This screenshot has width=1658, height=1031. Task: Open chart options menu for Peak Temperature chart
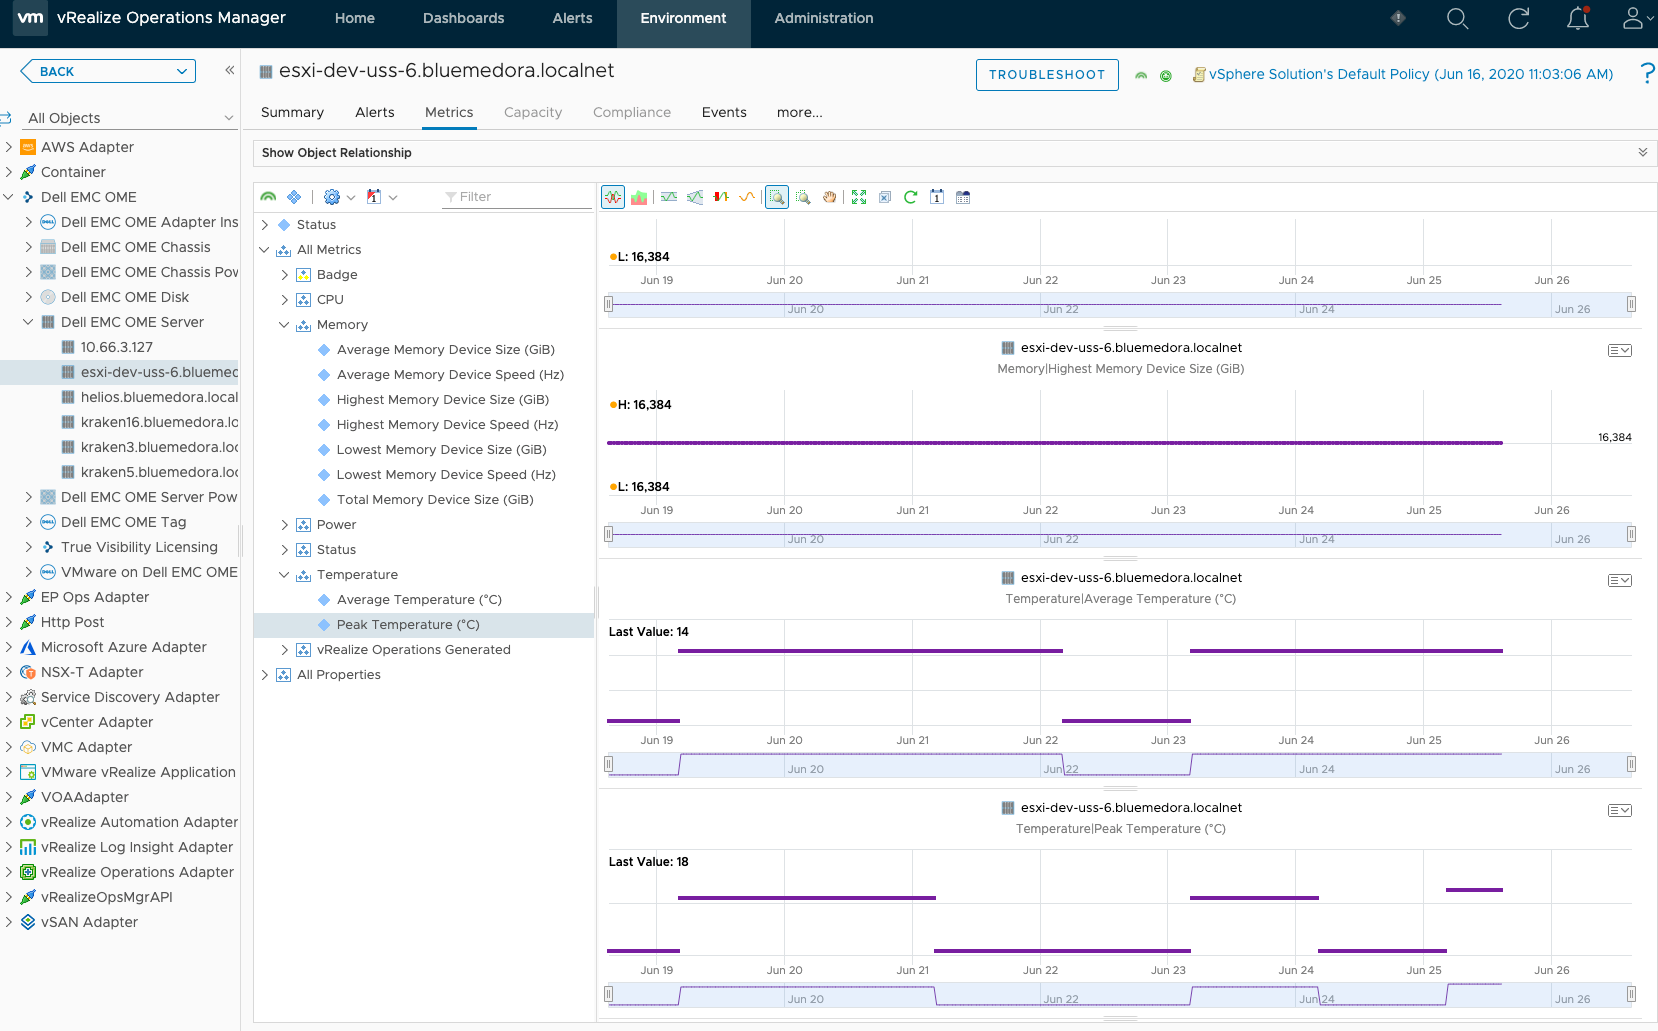(1620, 810)
